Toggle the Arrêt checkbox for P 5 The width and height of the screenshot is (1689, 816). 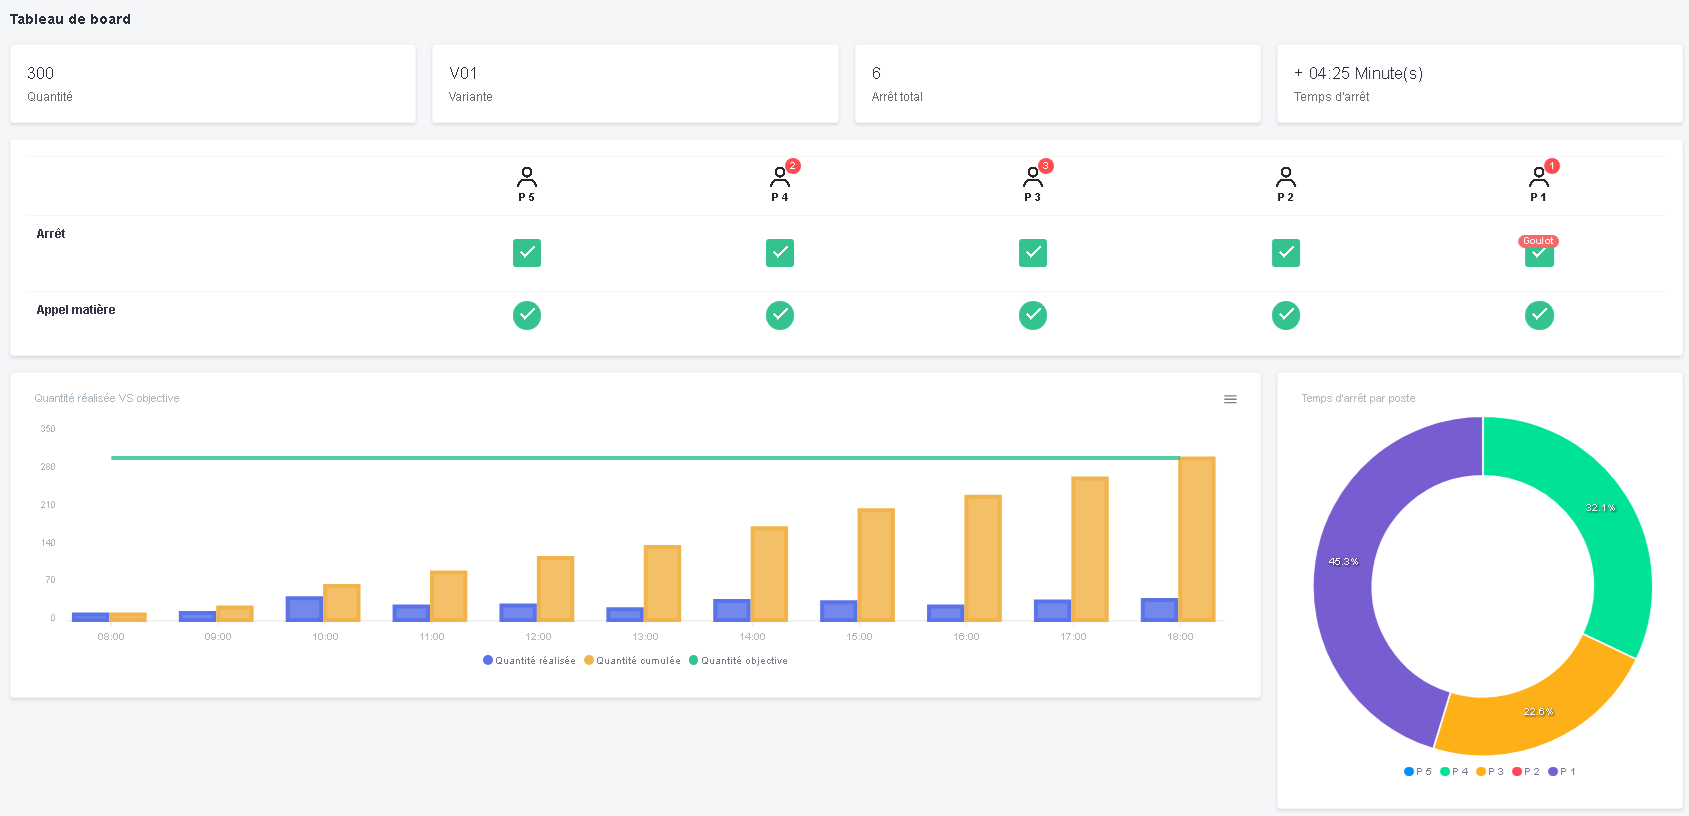coord(527,253)
